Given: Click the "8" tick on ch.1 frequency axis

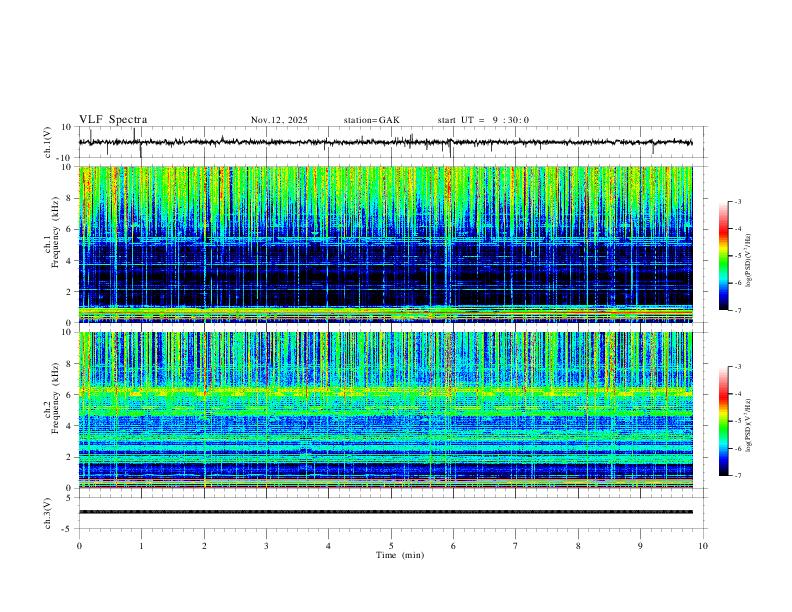Looking at the screenshot, I should coord(70,198).
